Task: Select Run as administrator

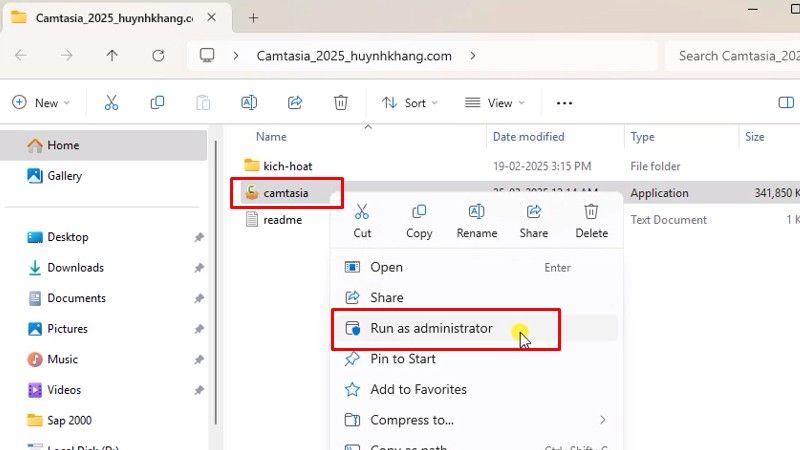Action: (x=431, y=328)
